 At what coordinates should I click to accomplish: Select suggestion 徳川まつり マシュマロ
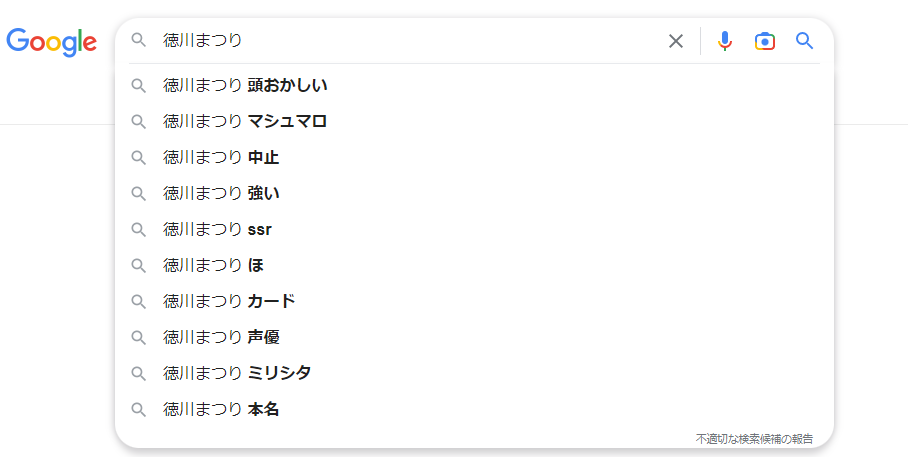point(474,121)
